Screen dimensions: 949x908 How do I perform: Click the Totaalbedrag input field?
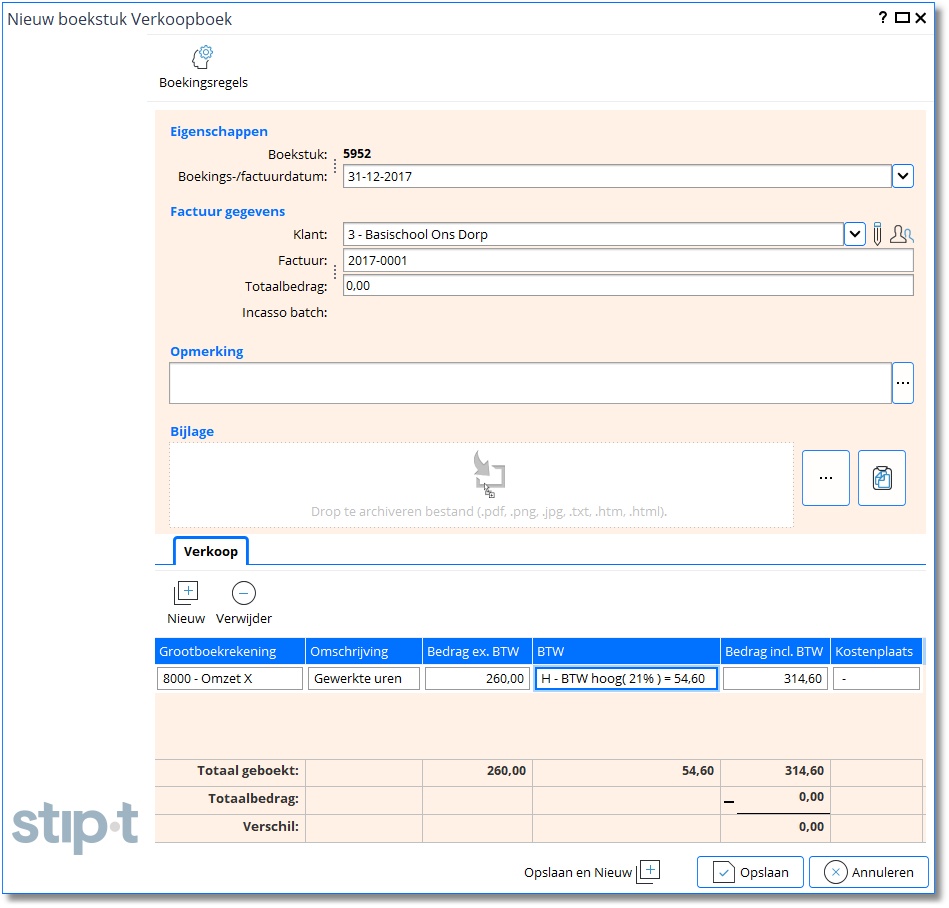pyautogui.click(x=627, y=286)
